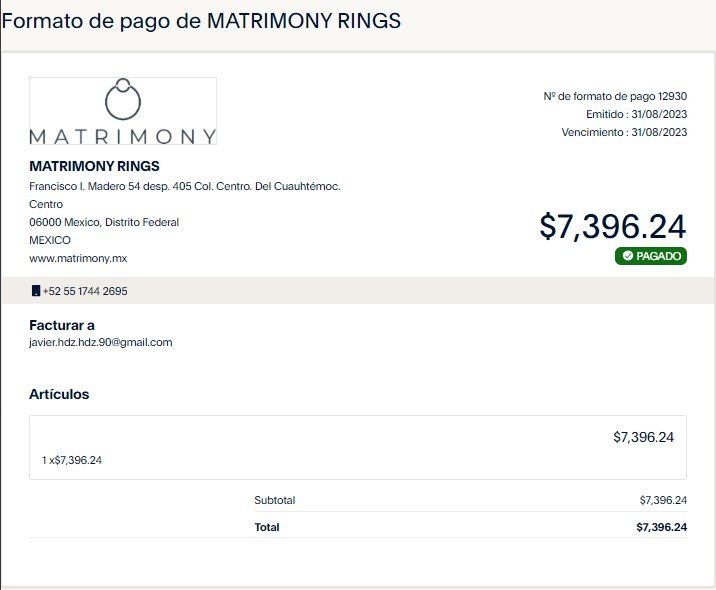Click the MATRIMONY RINGS bold company name
The image size is (716, 590).
click(x=95, y=166)
